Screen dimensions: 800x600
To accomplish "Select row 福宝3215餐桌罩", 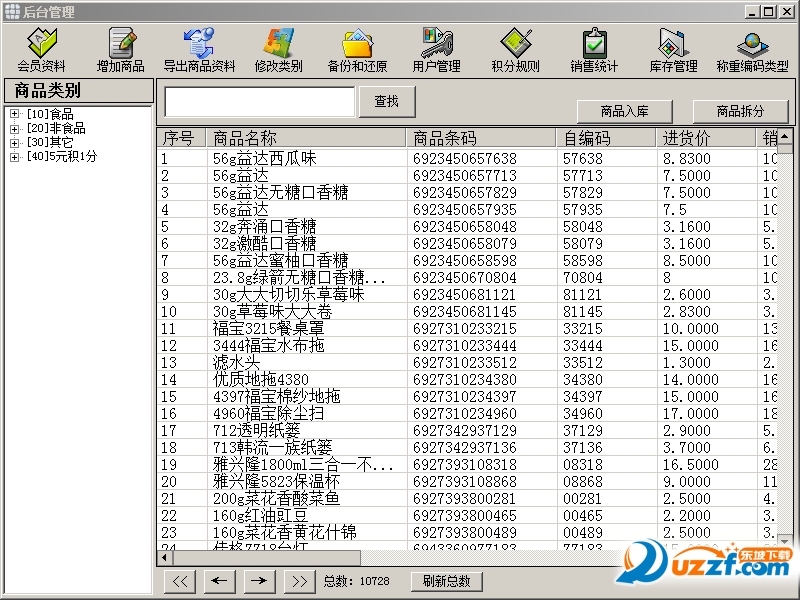I will (467, 329).
